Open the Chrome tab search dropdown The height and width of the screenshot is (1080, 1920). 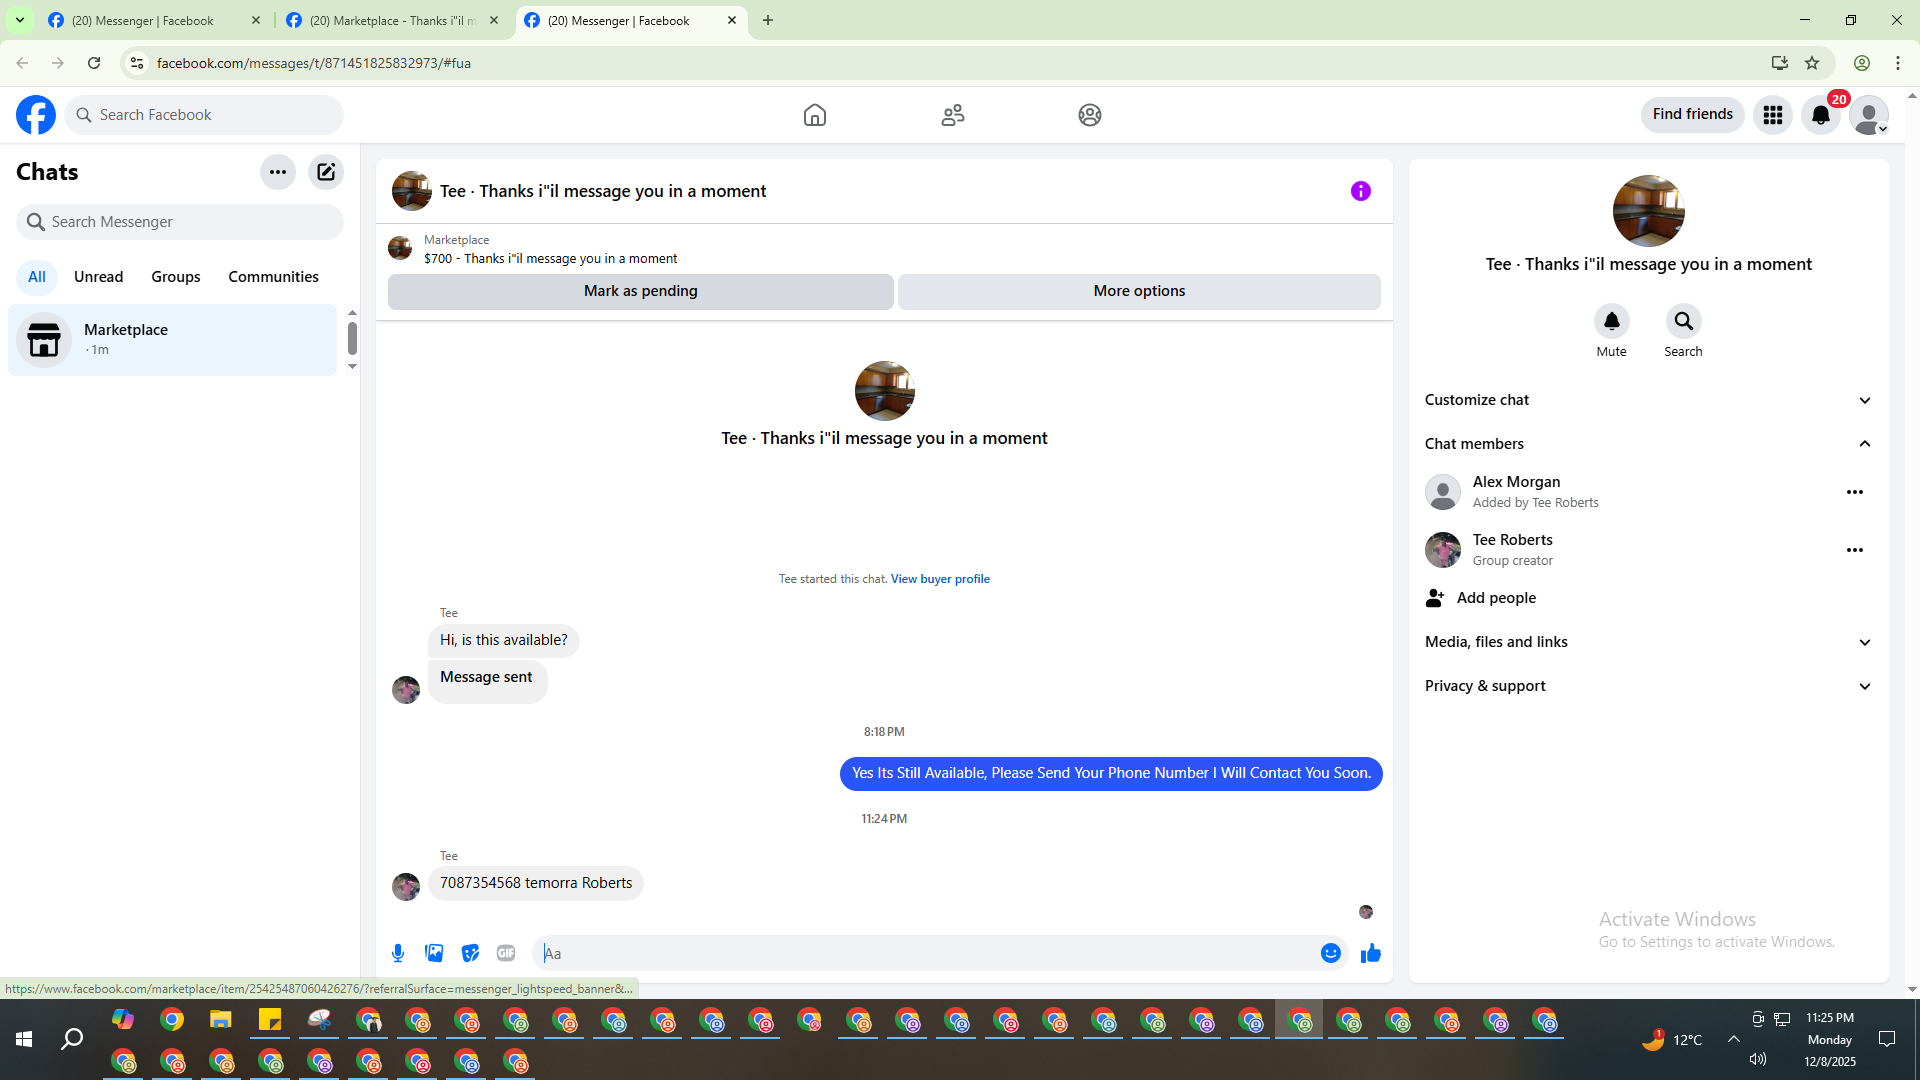pyautogui.click(x=19, y=20)
